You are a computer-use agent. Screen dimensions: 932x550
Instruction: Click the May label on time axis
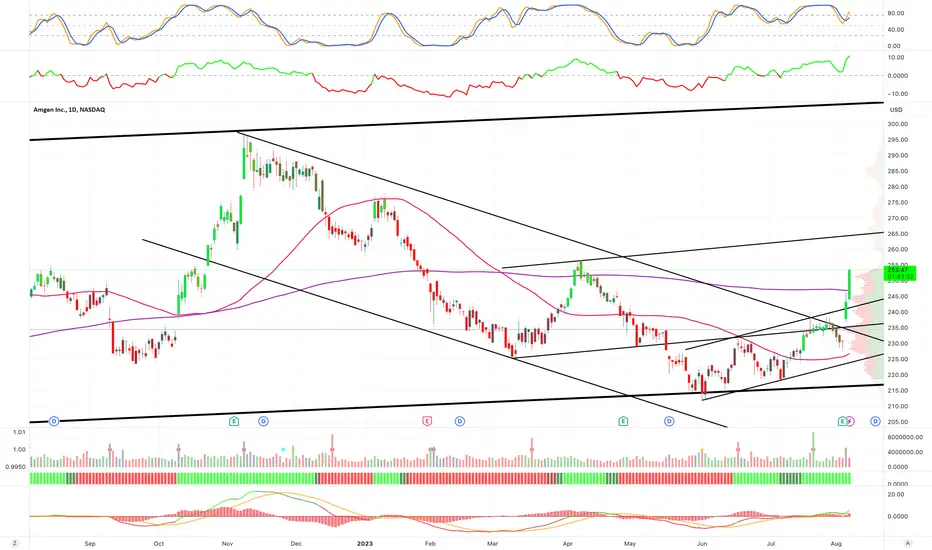coord(630,543)
